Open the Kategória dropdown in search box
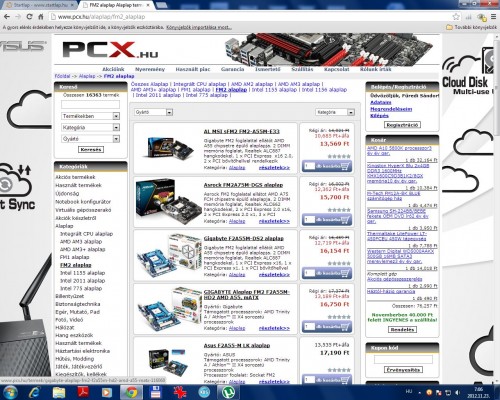Image resolution: width=500 pixels, height=400 pixels. (x=90, y=127)
